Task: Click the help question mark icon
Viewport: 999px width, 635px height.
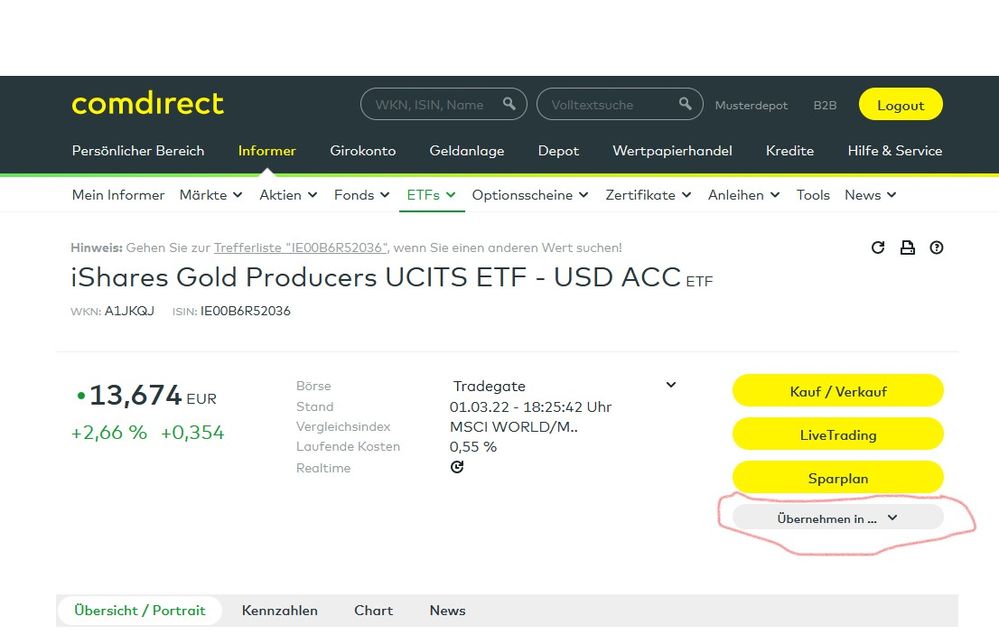Action: tap(936, 248)
